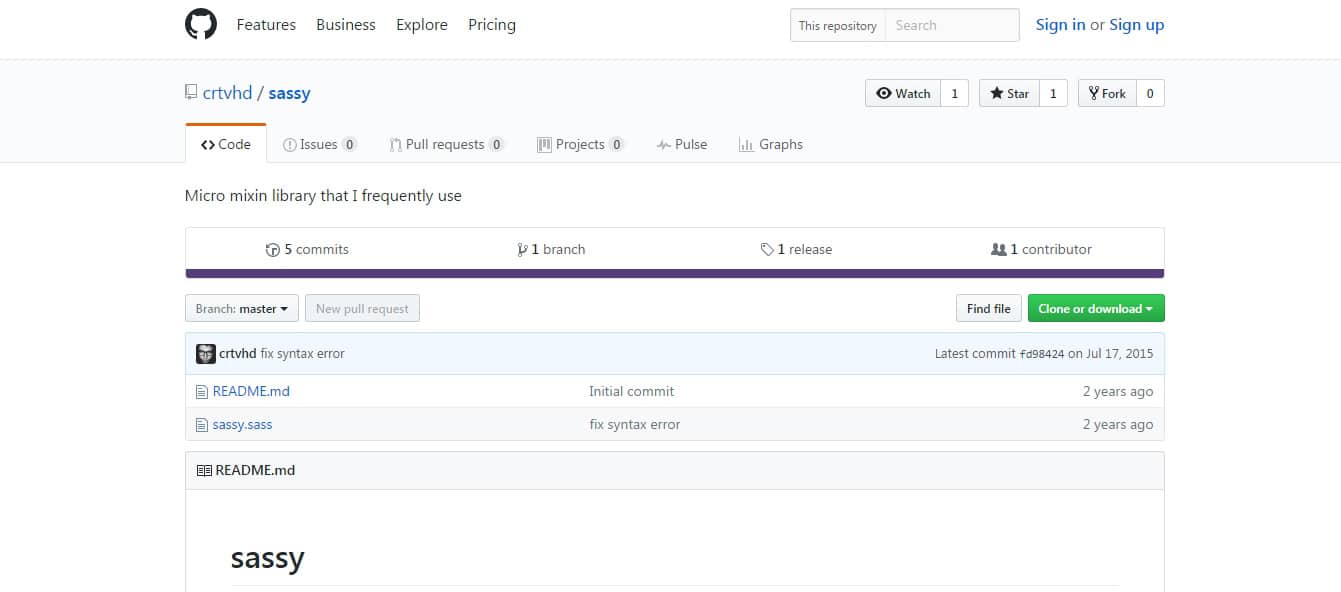Open the Pulse tab

682,144
